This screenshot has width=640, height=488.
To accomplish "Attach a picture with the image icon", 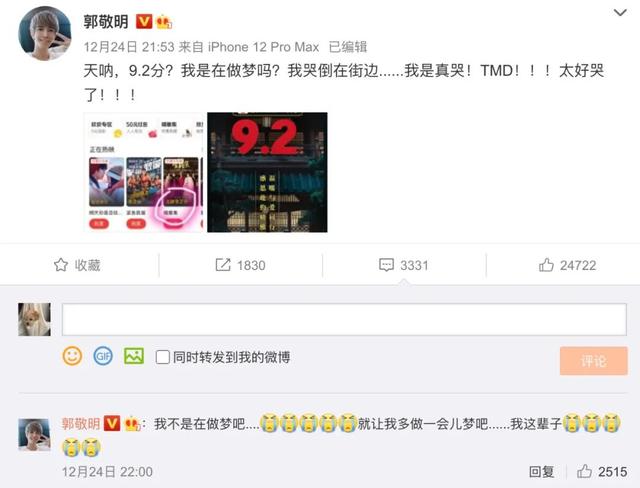I will 134,356.
